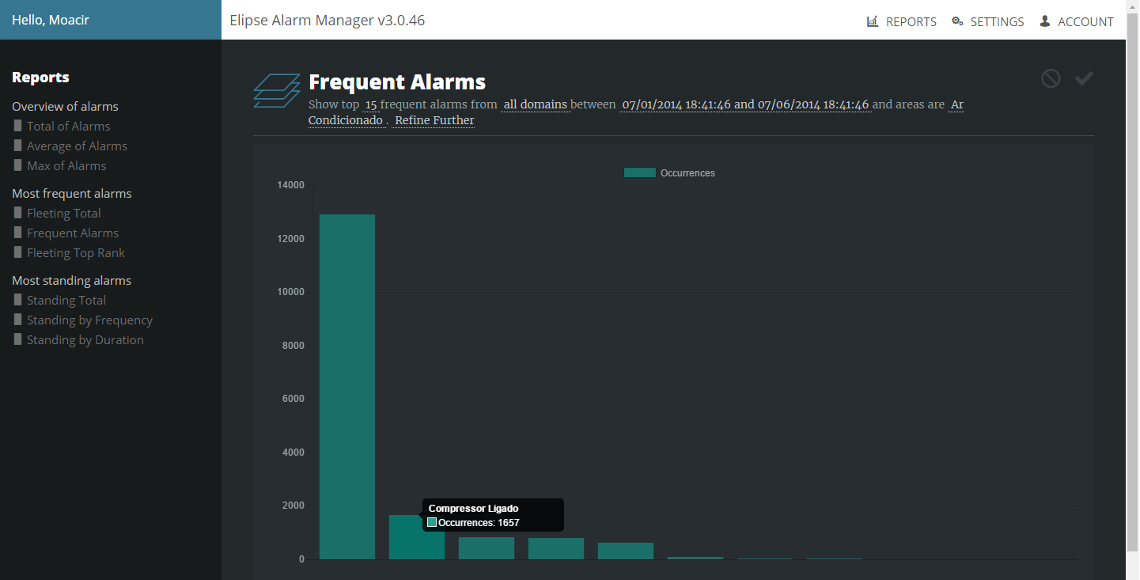Click the cancel circle icon near title
Screen dimensions: 1140x580
1050,78
